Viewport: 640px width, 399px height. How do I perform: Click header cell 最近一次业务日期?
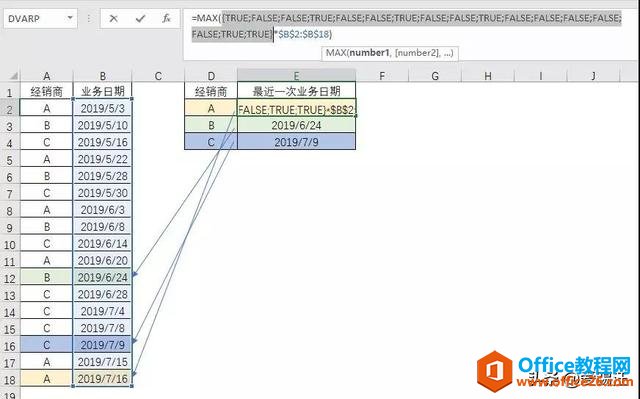tap(296, 91)
